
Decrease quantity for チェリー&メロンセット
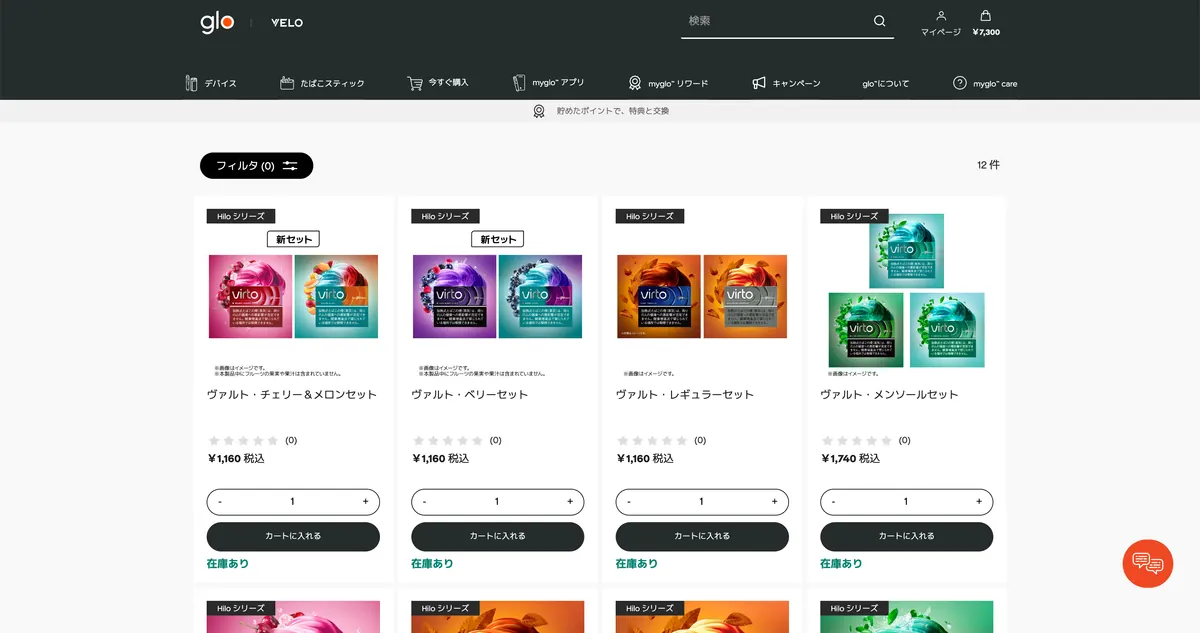click(220, 502)
